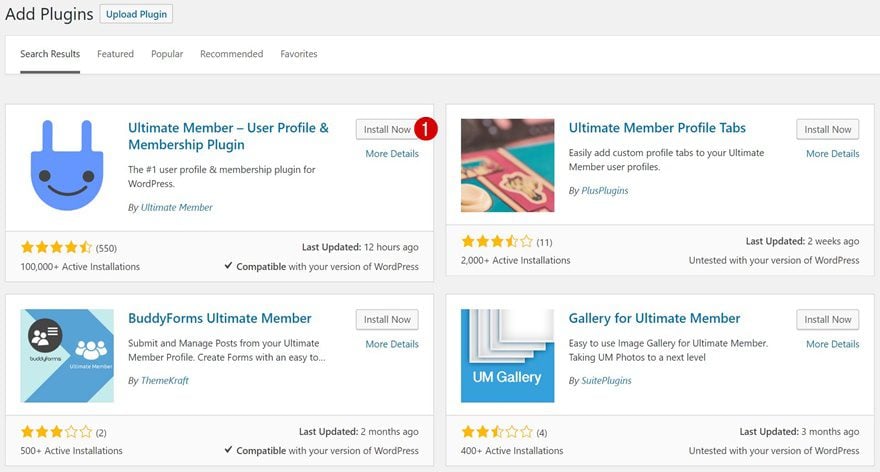The image size is (880, 472).
Task: Click Last Updated: 3 months ago text
Action: click(799, 432)
